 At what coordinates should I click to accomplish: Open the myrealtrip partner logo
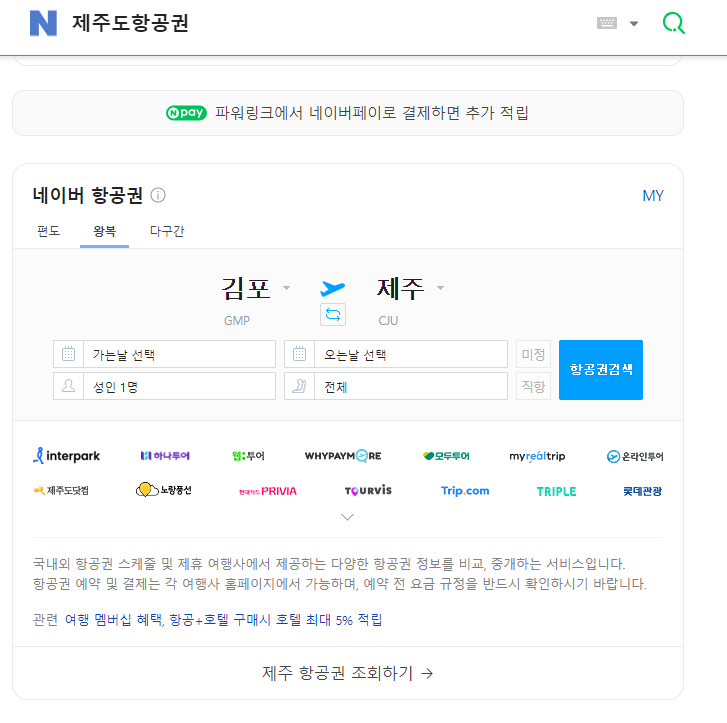537,456
